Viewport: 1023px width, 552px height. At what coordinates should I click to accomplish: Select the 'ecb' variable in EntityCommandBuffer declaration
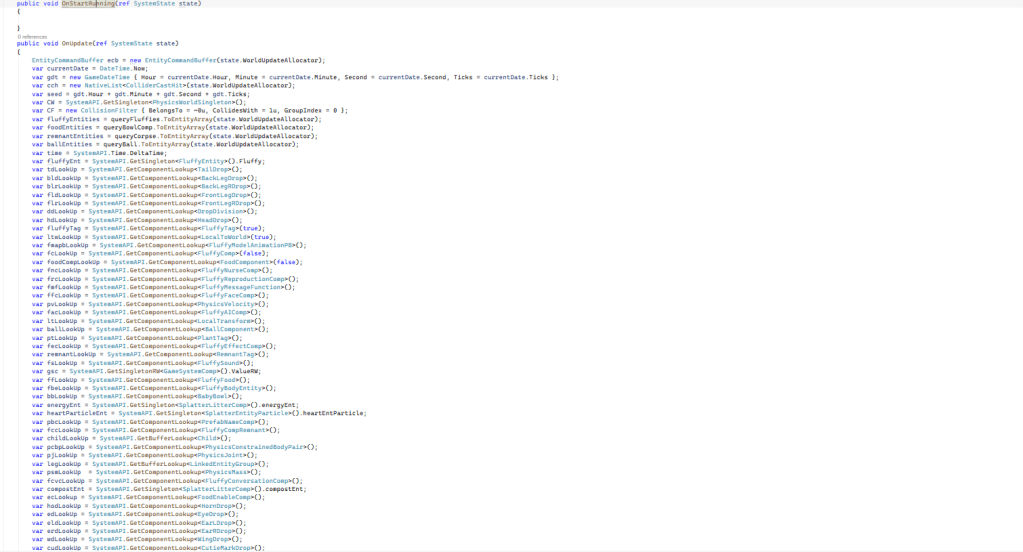coord(112,61)
